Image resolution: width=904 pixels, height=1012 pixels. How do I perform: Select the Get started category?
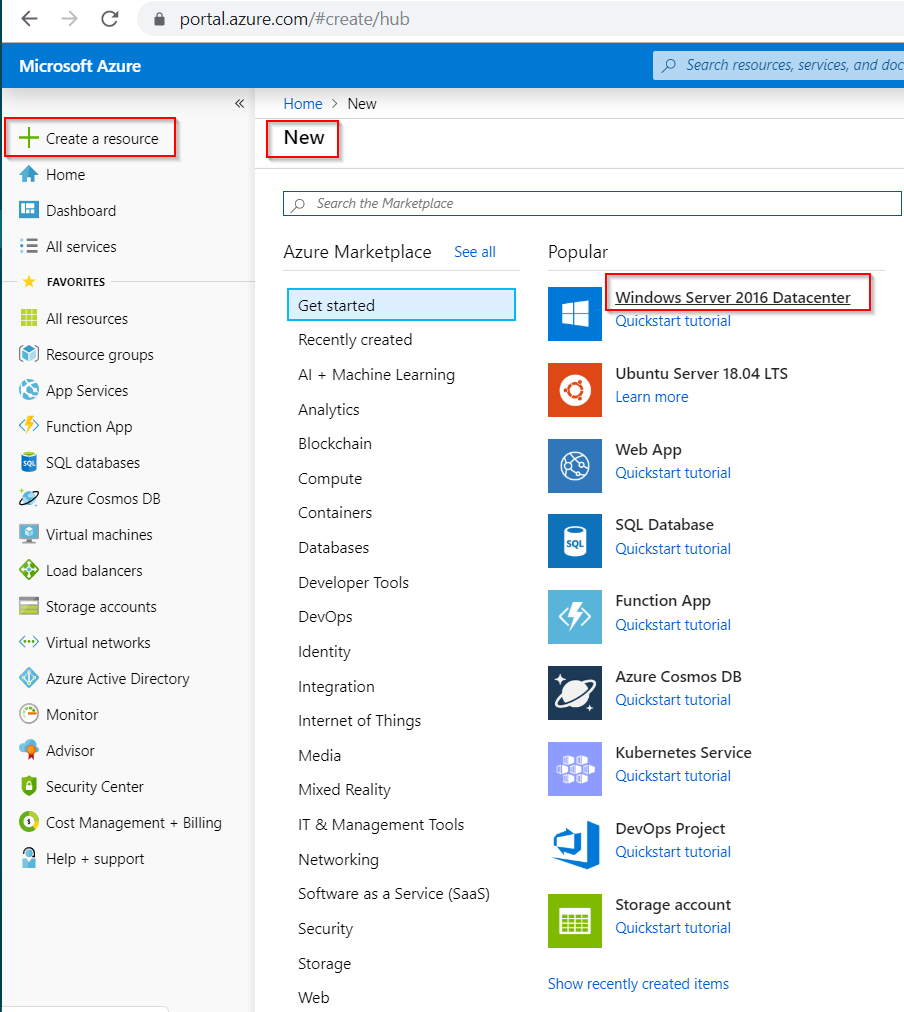click(x=401, y=305)
